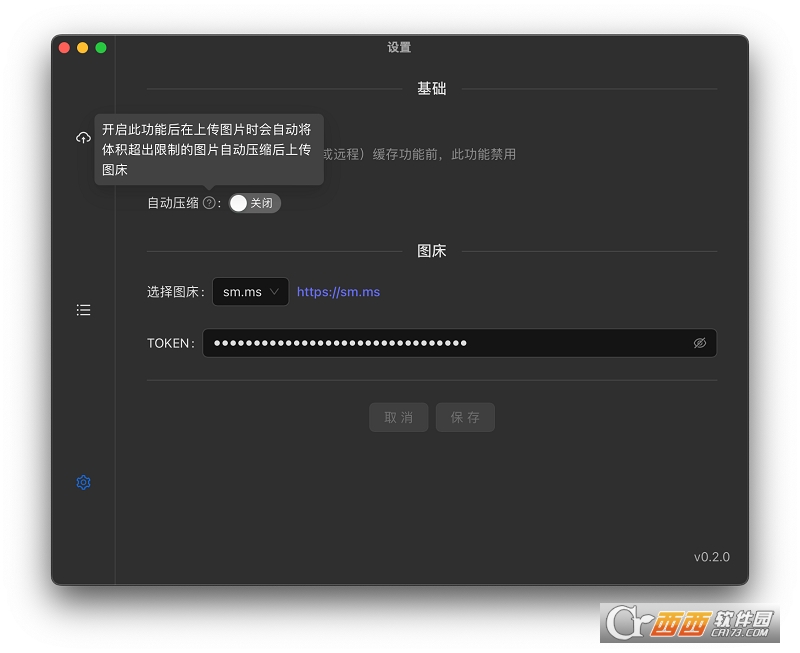Maximize the window with green button
Image resolution: width=800 pixels, height=653 pixels.
pyautogui.click(x=101, y=47)
